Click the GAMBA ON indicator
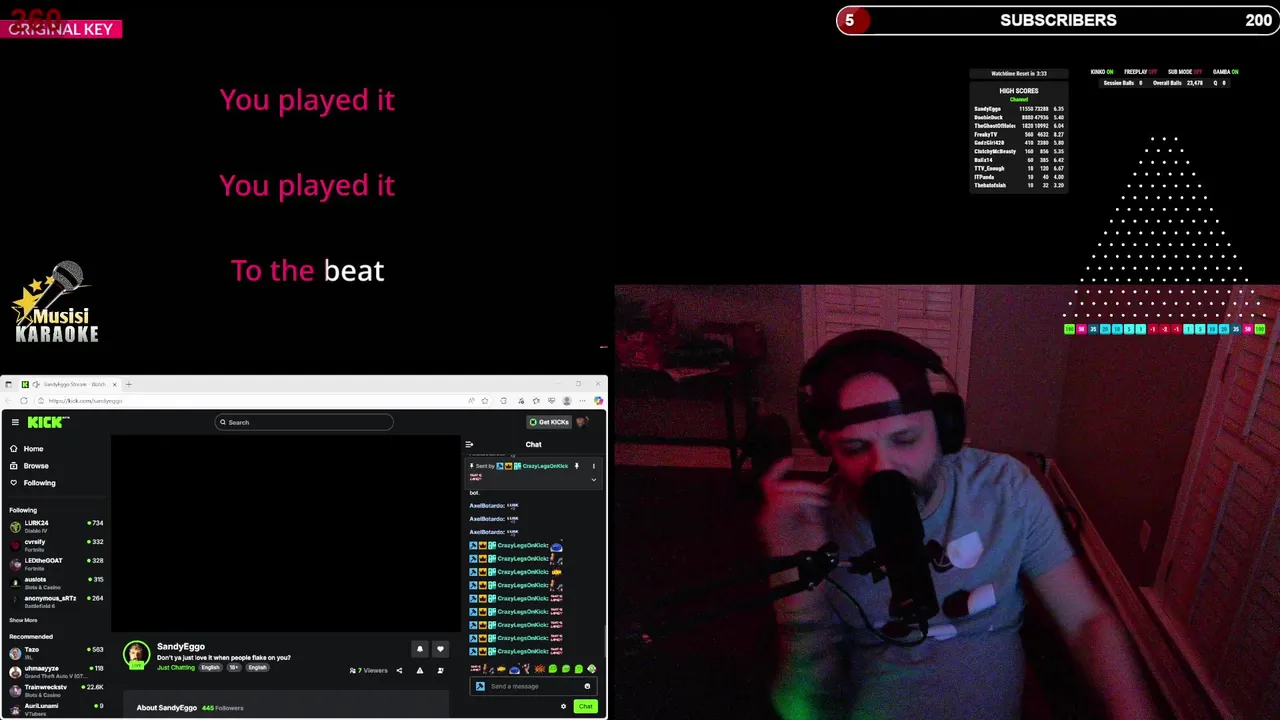1280x720 pixels. (x=1225, y=72)
